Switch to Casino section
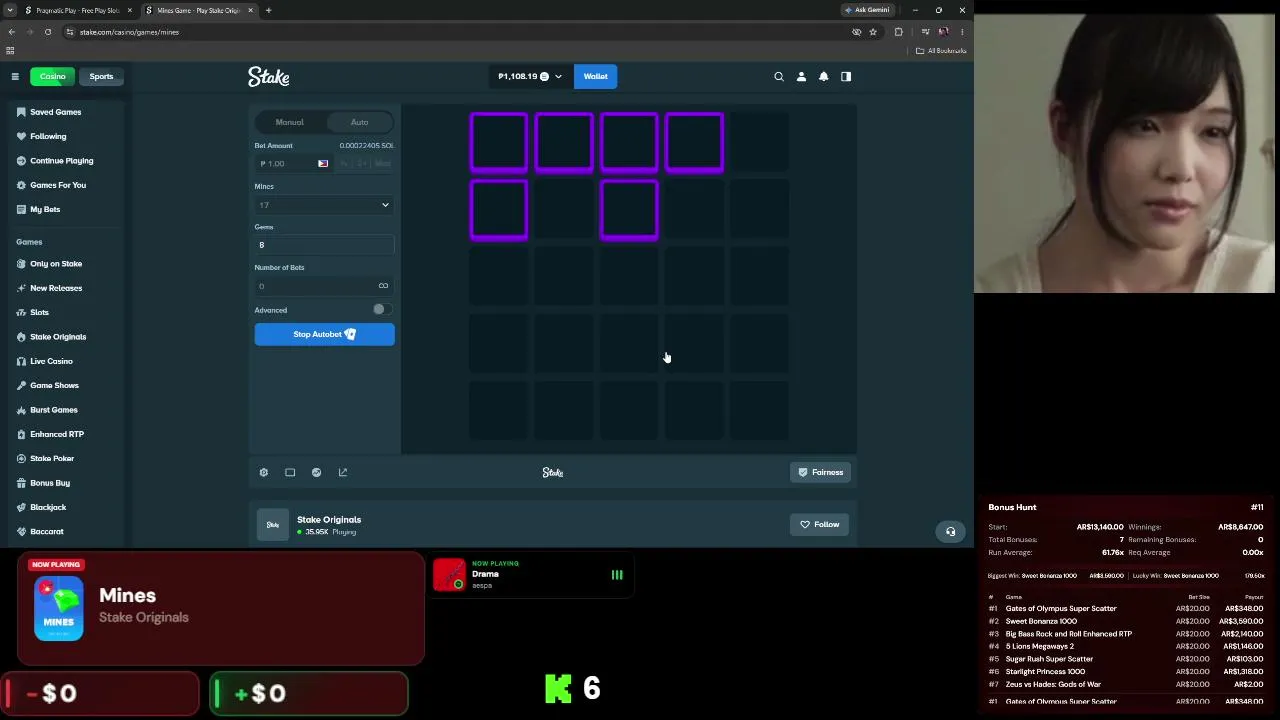 click(52, 76)
